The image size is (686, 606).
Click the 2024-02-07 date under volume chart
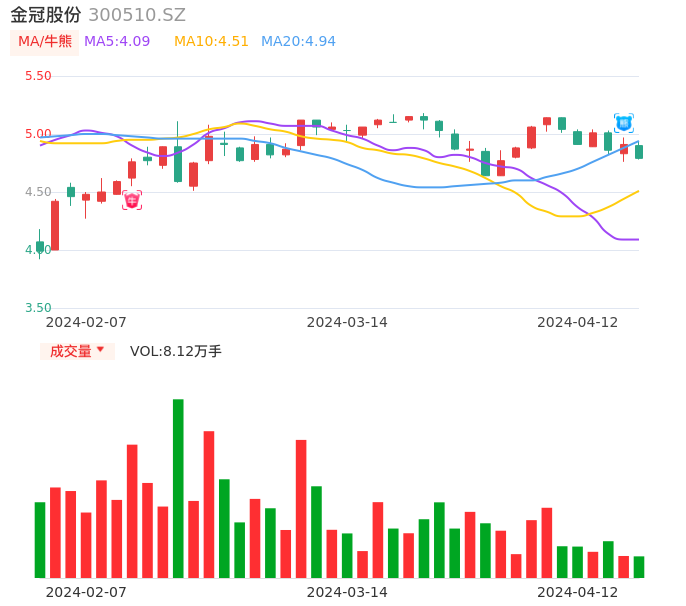(86, 592)
